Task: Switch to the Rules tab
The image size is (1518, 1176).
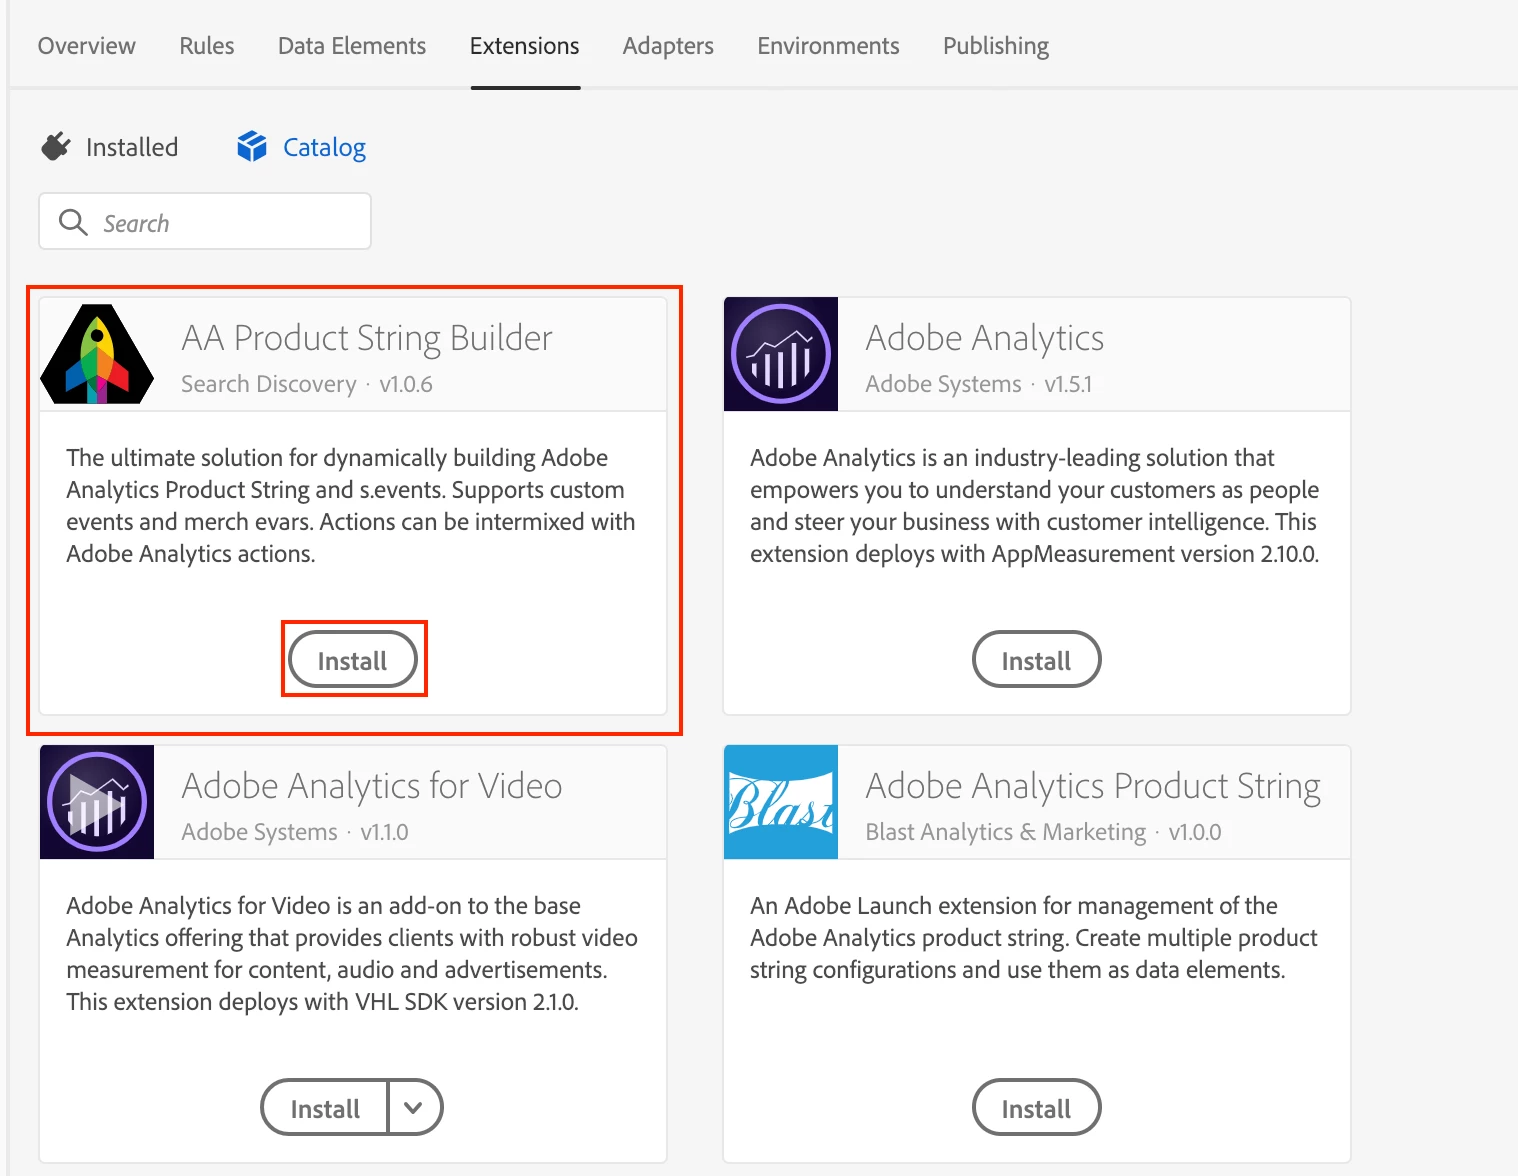Action: click(207, 46)
